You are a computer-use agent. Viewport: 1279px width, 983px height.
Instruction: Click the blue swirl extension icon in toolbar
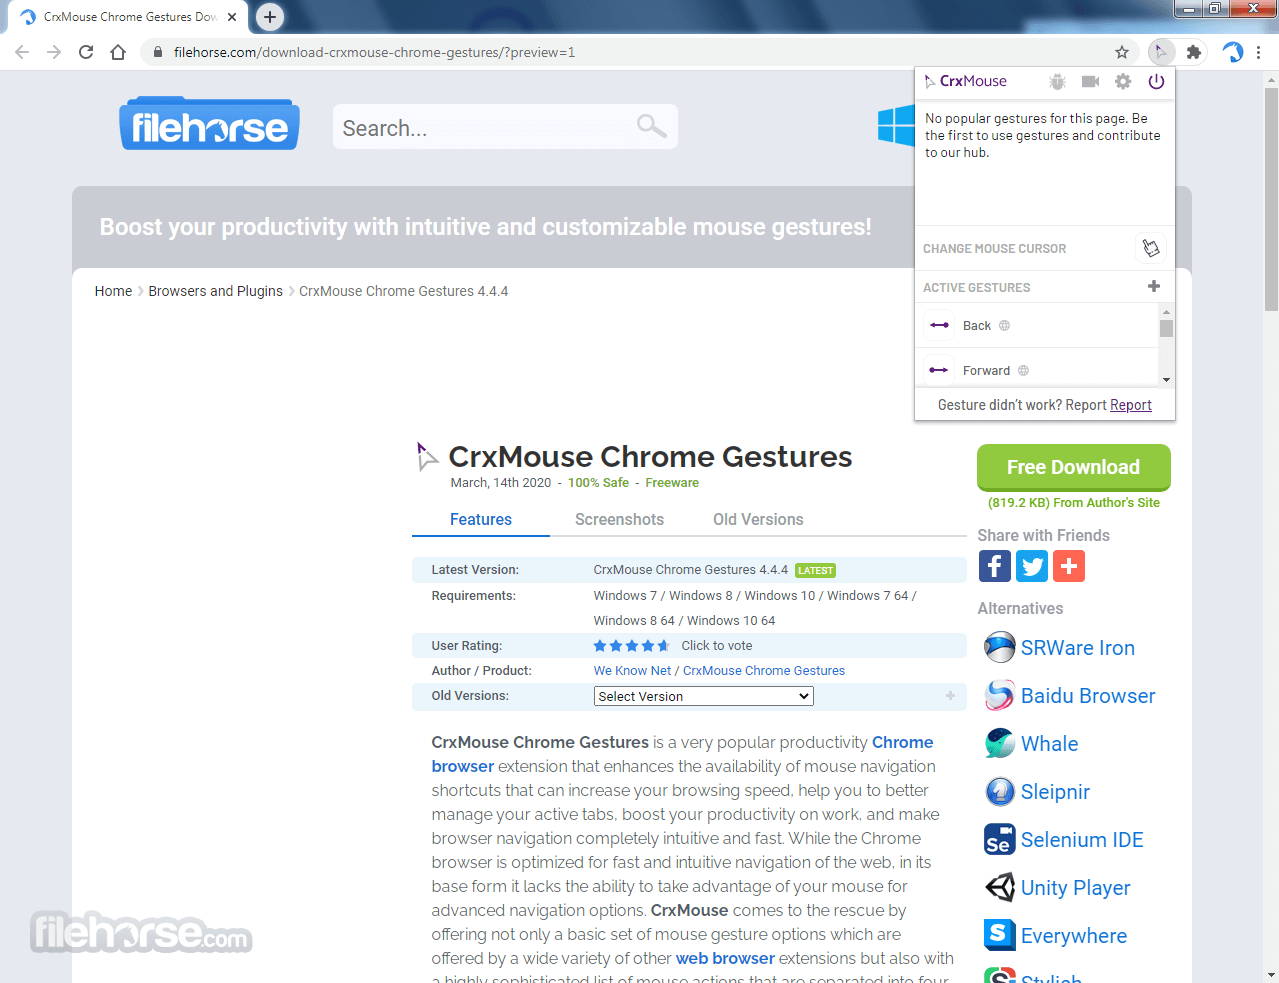1233,52
